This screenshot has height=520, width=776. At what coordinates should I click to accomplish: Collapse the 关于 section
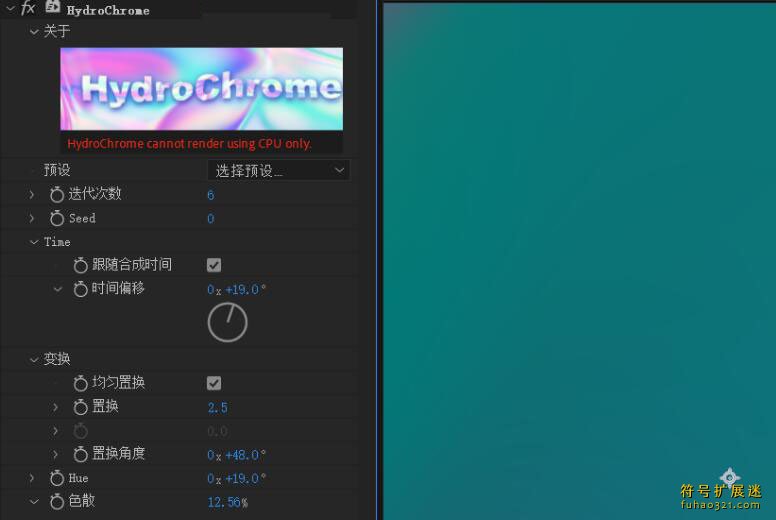pyautogui.click(x=34, y=32)
